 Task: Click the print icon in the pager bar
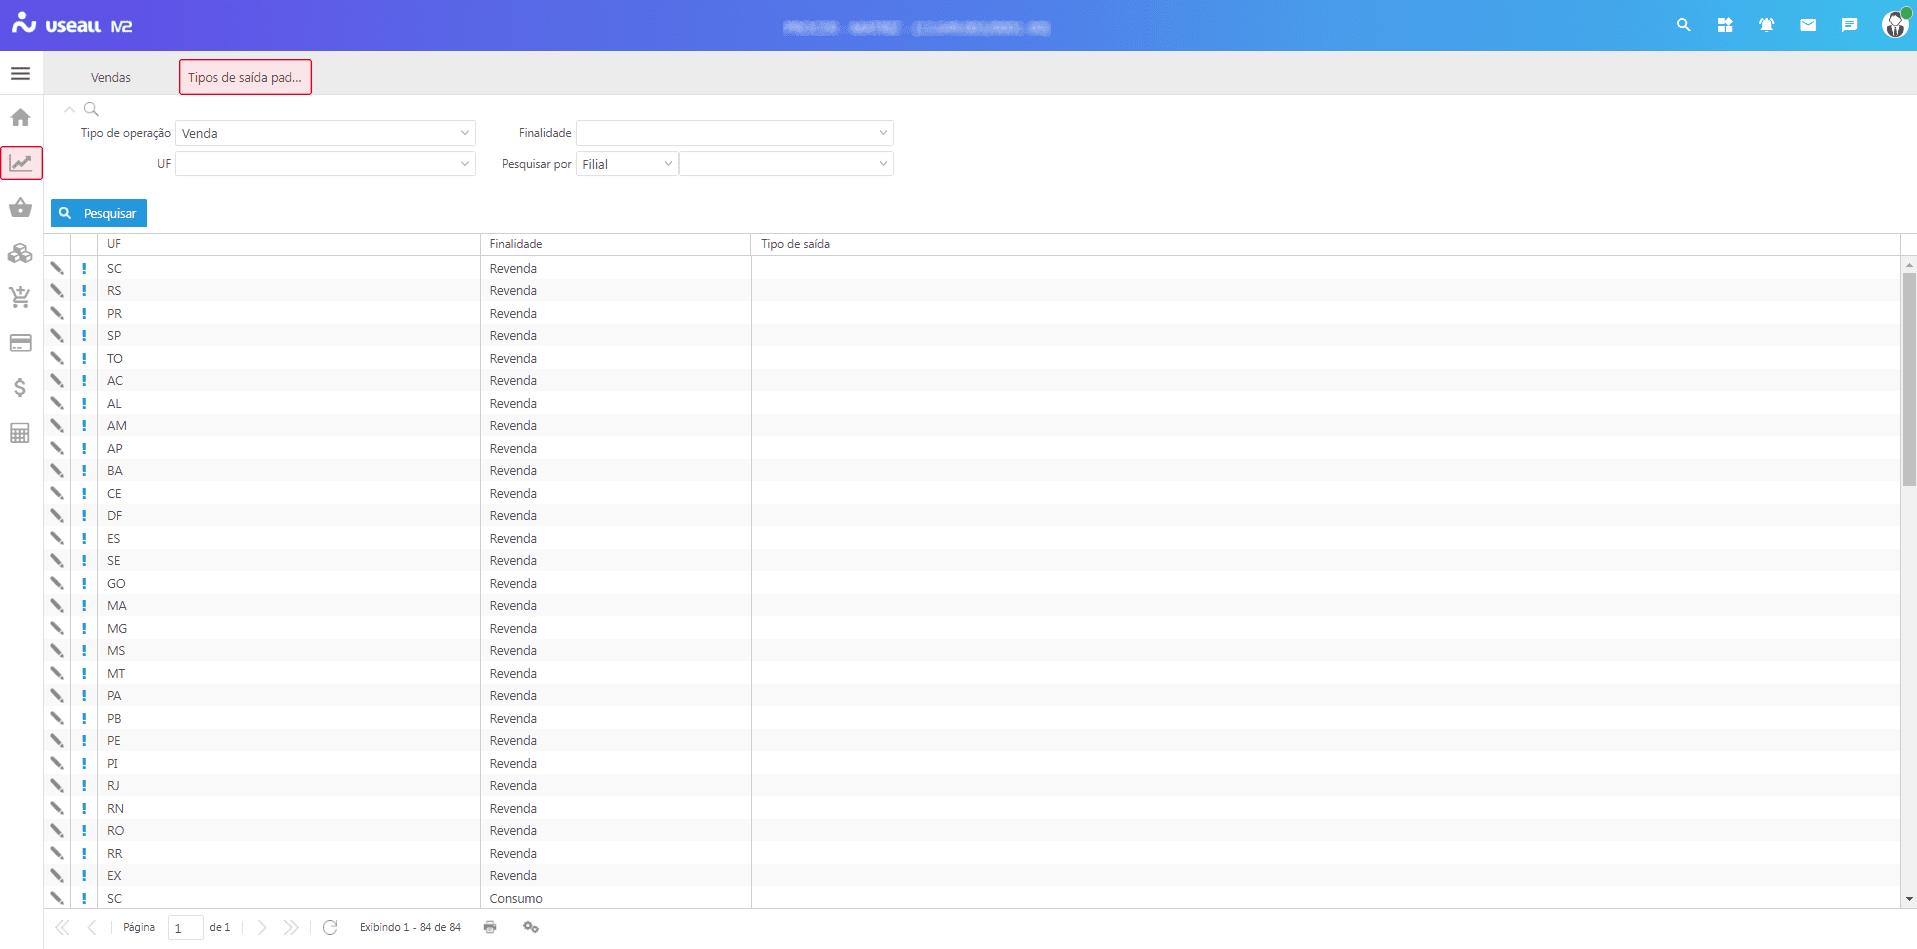pos(490,927)
